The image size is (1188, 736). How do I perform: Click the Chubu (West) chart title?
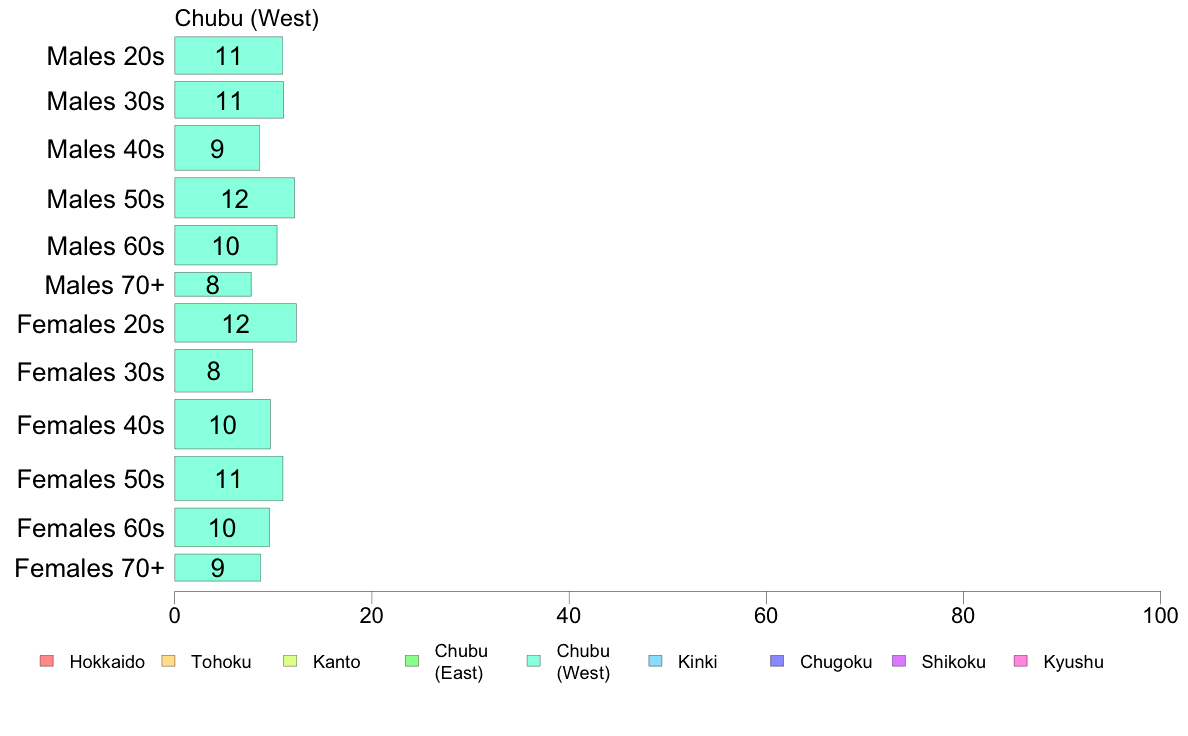point(246,18)
